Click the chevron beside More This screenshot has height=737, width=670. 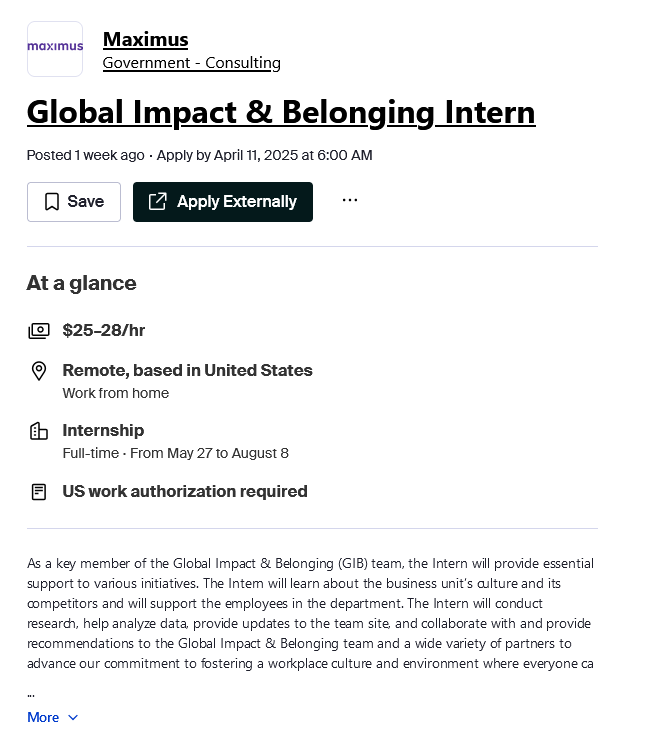73,718
